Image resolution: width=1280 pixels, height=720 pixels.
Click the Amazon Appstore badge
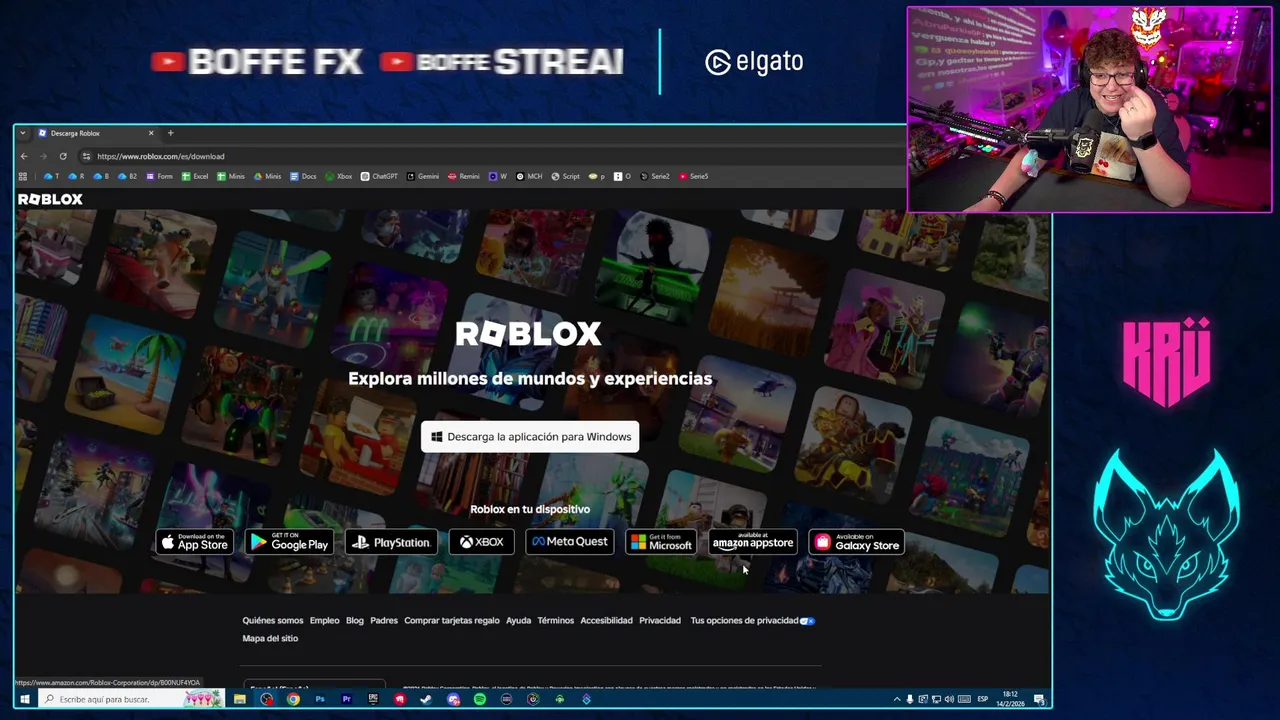(x=753, y=542)
